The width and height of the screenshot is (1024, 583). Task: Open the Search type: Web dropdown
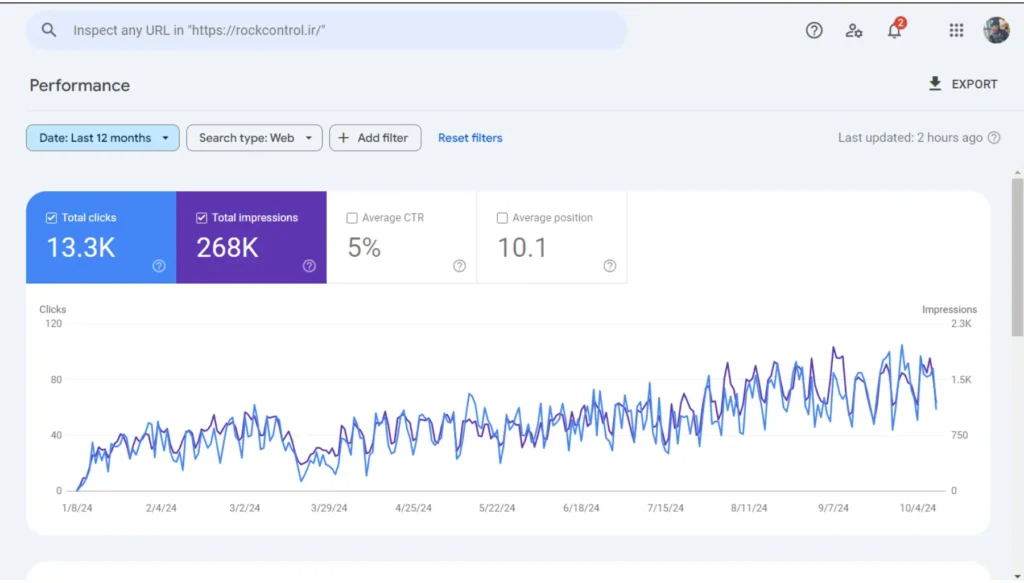pyautogui.click(x=254, y=138)
